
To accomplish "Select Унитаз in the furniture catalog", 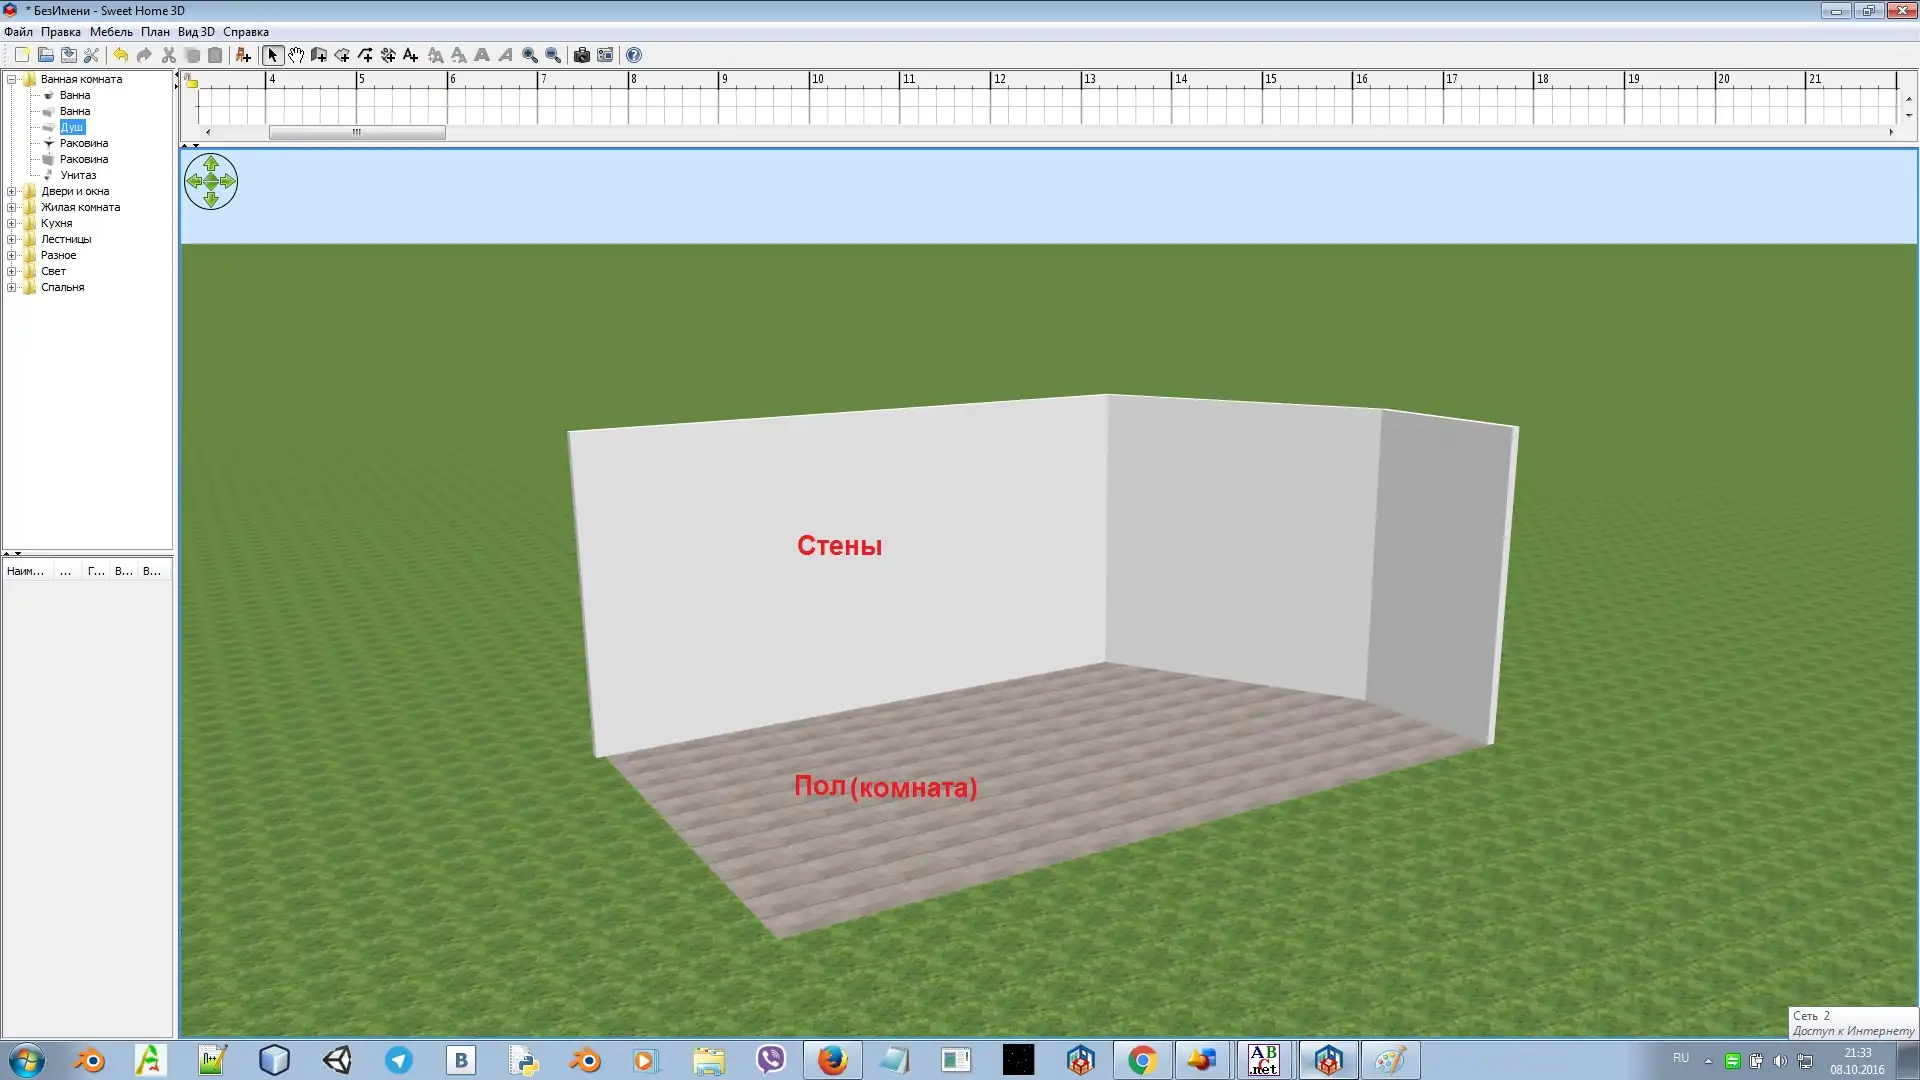I will click(78, 175).
